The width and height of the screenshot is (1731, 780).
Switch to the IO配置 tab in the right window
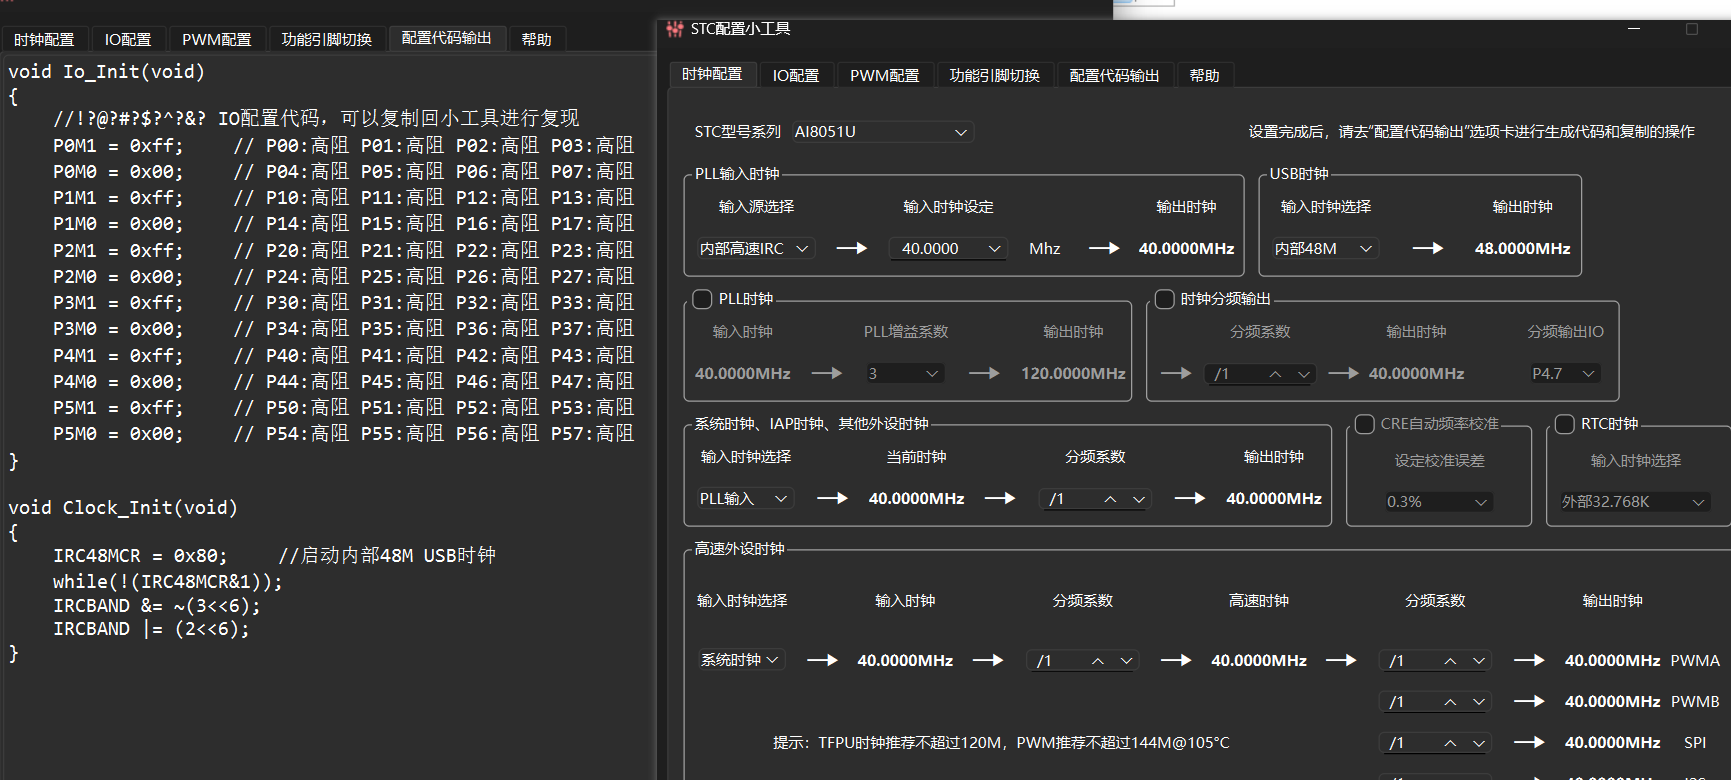click(x=796, y=75)
